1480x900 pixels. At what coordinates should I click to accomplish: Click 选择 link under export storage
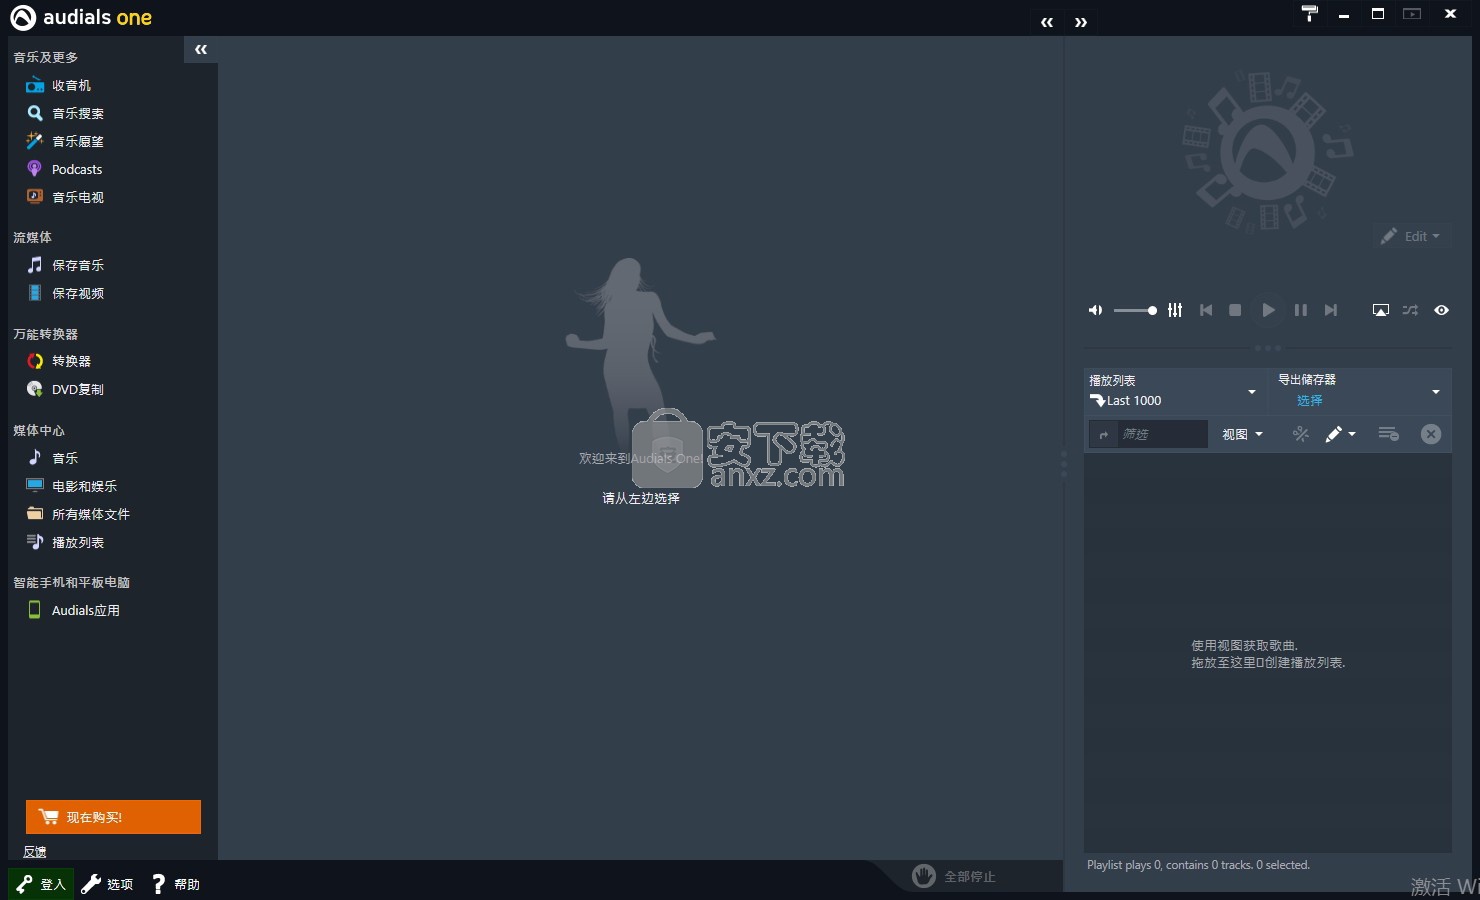coord(1309,400)
